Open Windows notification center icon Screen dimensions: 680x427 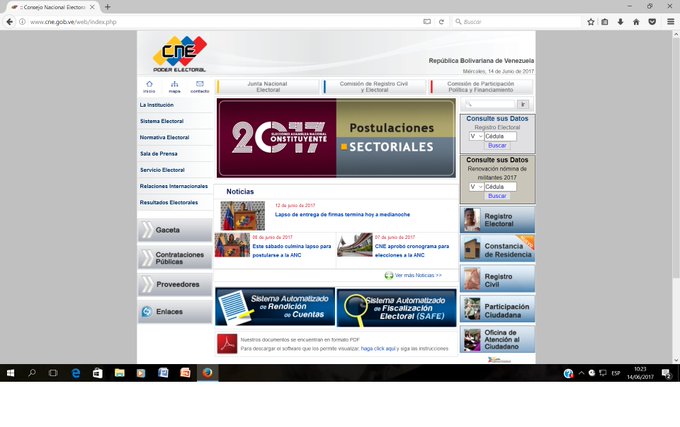tap(667, 373)
